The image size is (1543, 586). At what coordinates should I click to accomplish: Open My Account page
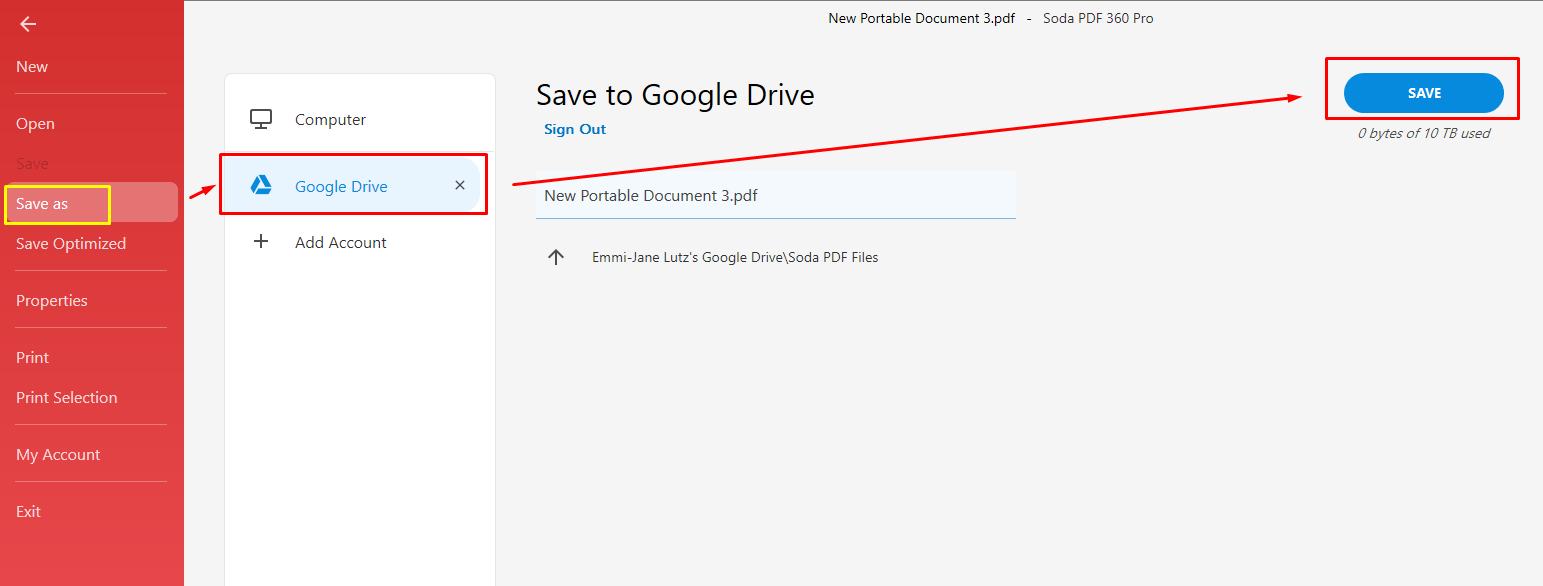[58, 454]
